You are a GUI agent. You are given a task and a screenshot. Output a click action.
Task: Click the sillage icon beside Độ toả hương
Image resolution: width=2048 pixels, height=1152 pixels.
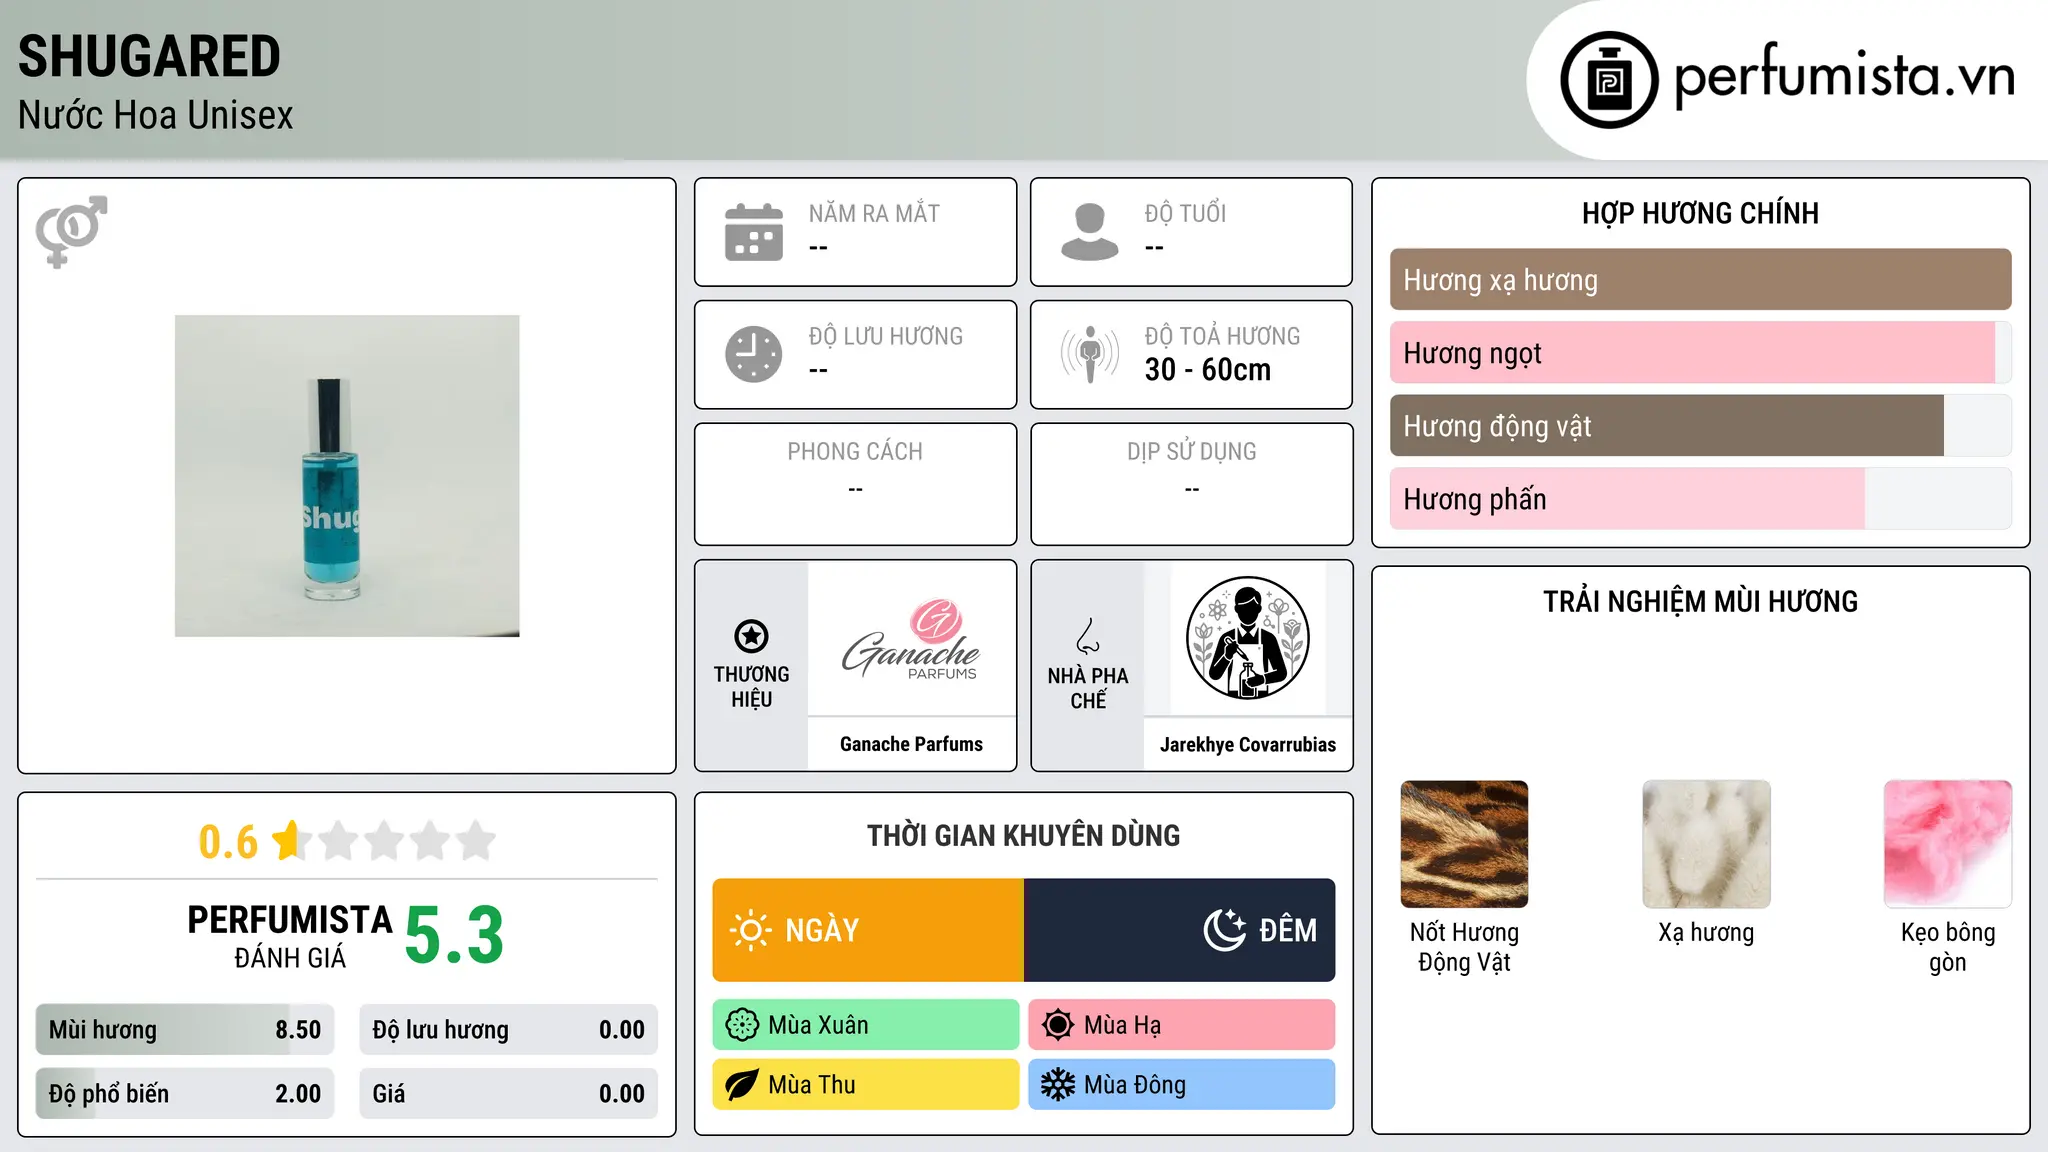click(x=1090, y=354)
